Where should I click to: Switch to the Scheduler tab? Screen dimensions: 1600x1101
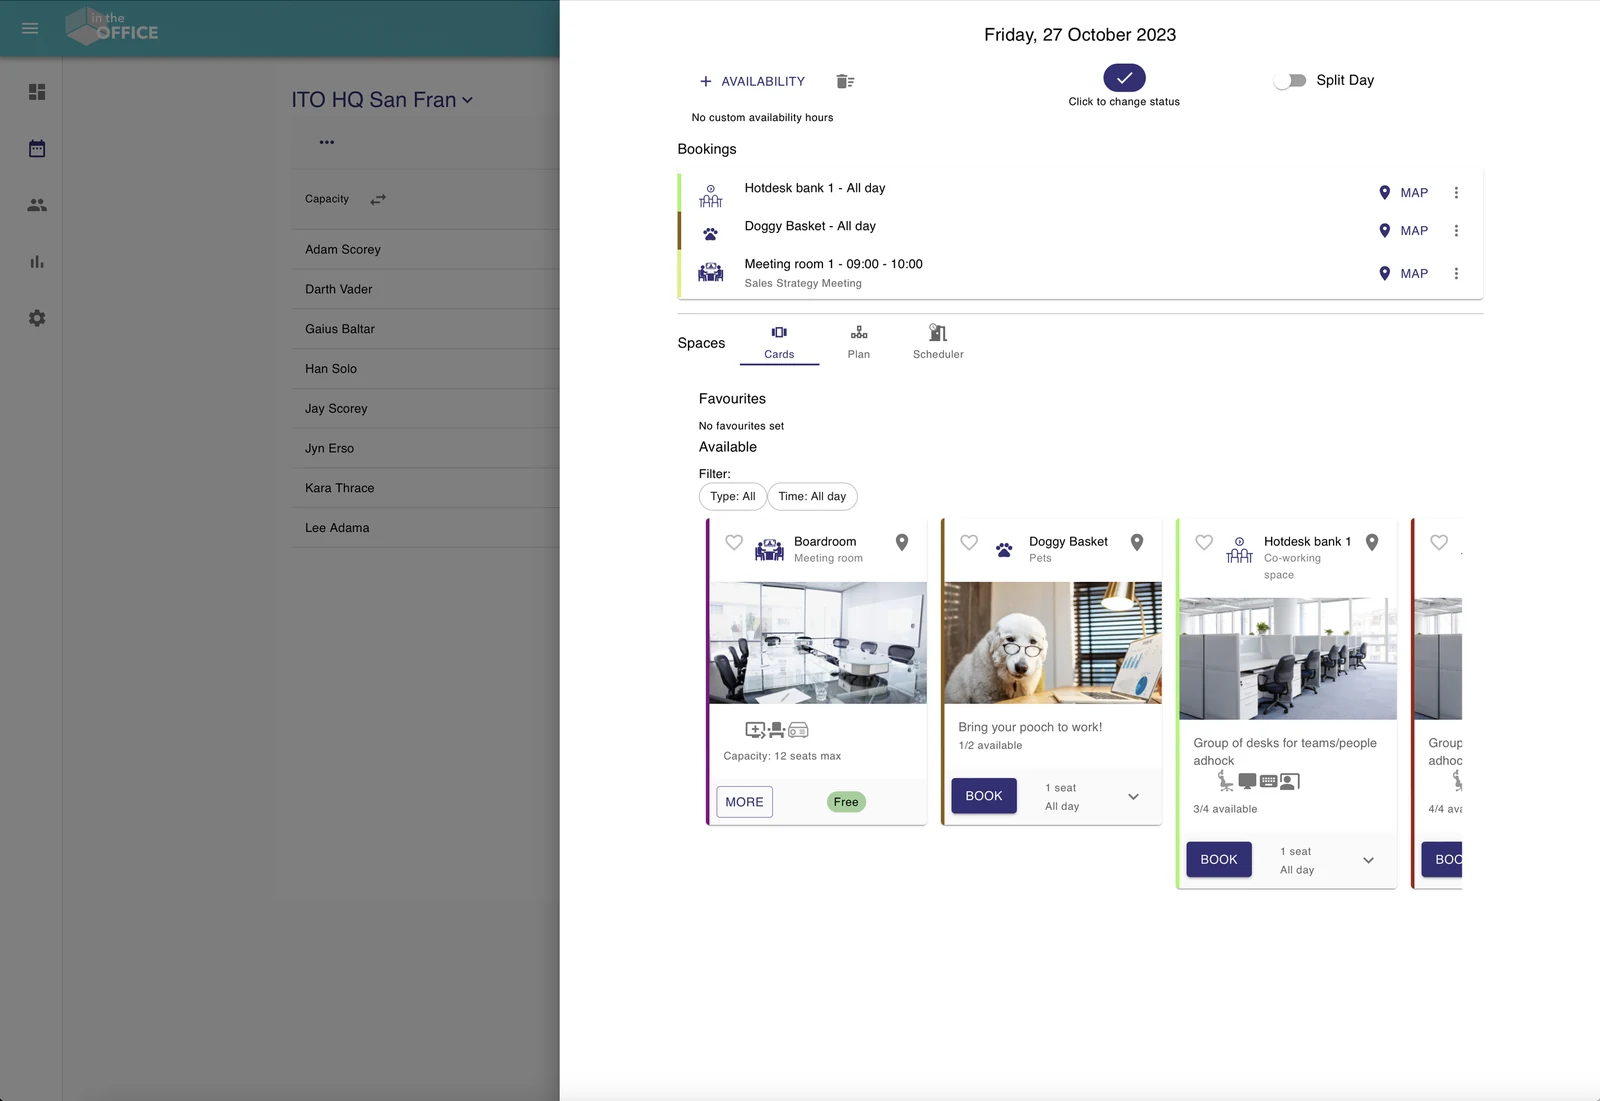tap(938, 343)
